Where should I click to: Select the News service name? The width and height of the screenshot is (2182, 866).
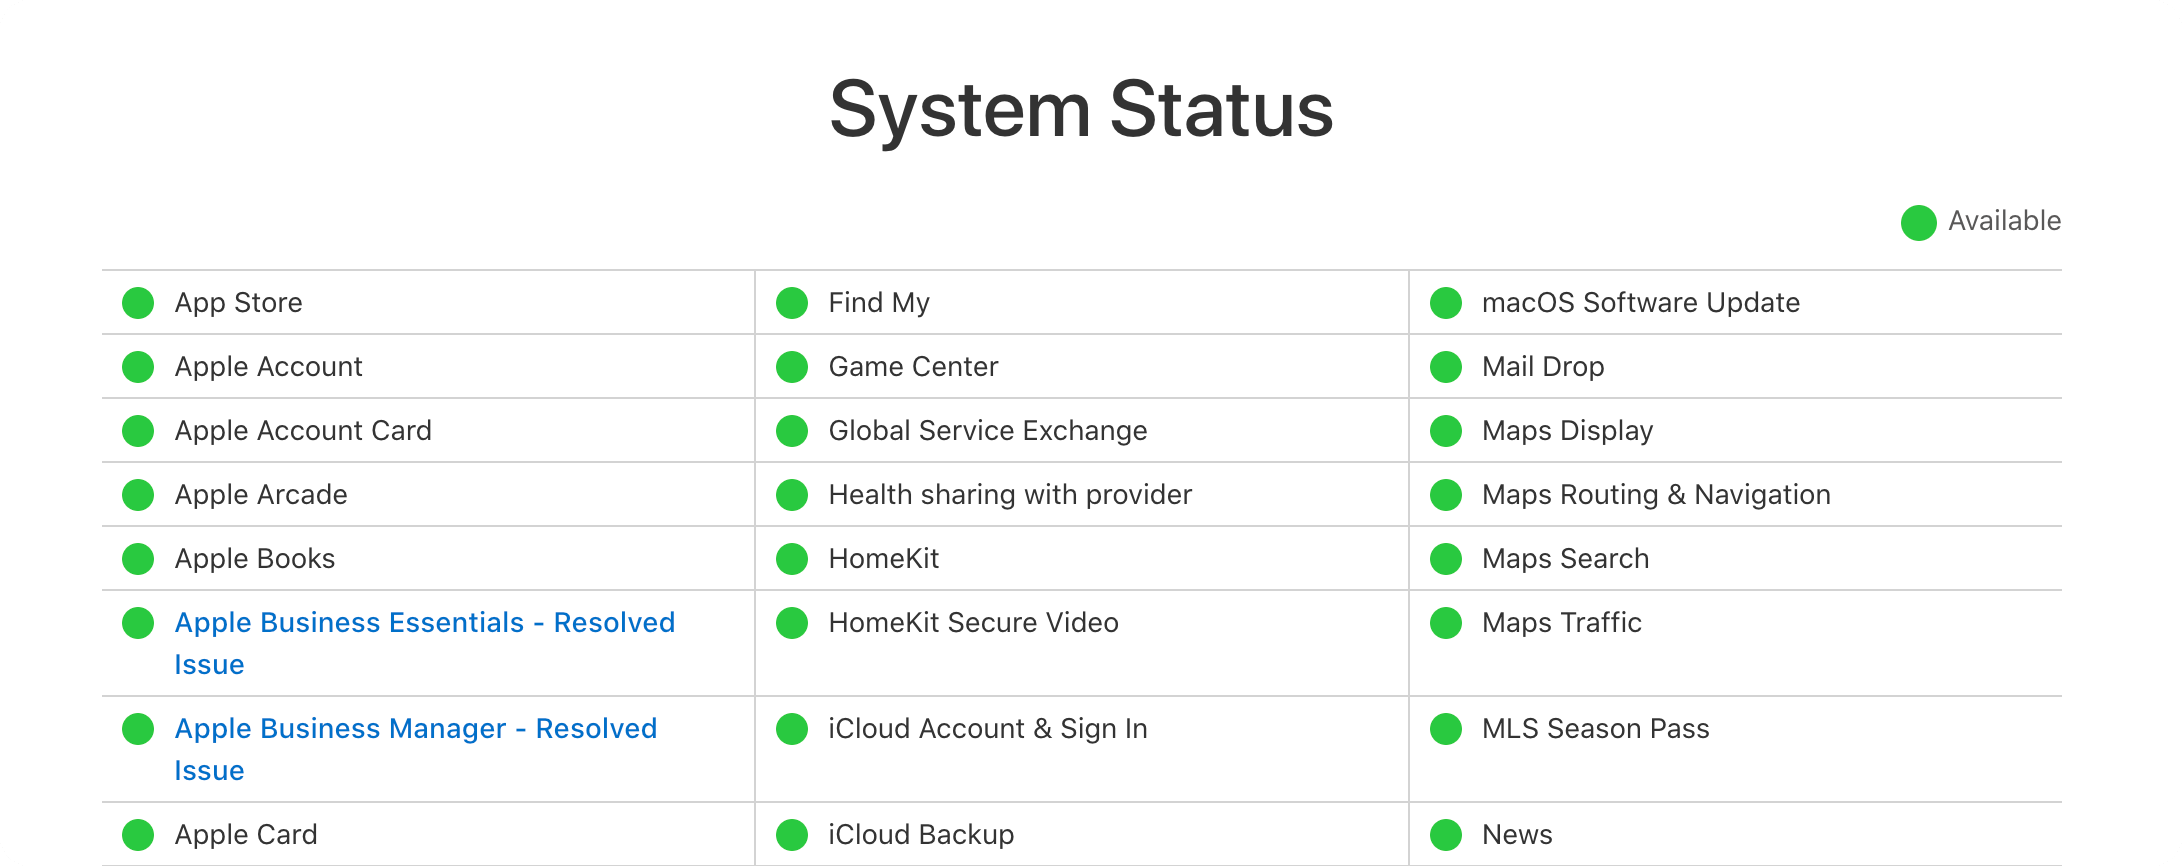[1517, 835]
